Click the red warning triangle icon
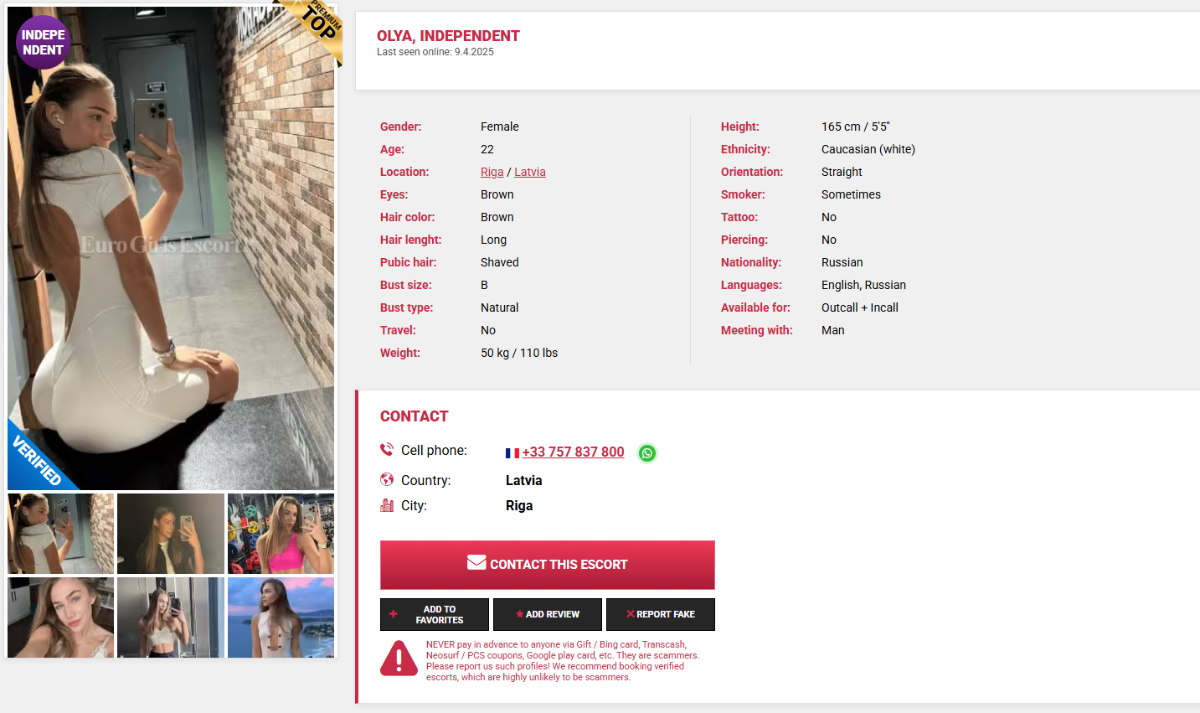The width and height of the screenshot is (1200, 713). pyautogui.click(x=399, y=658)
